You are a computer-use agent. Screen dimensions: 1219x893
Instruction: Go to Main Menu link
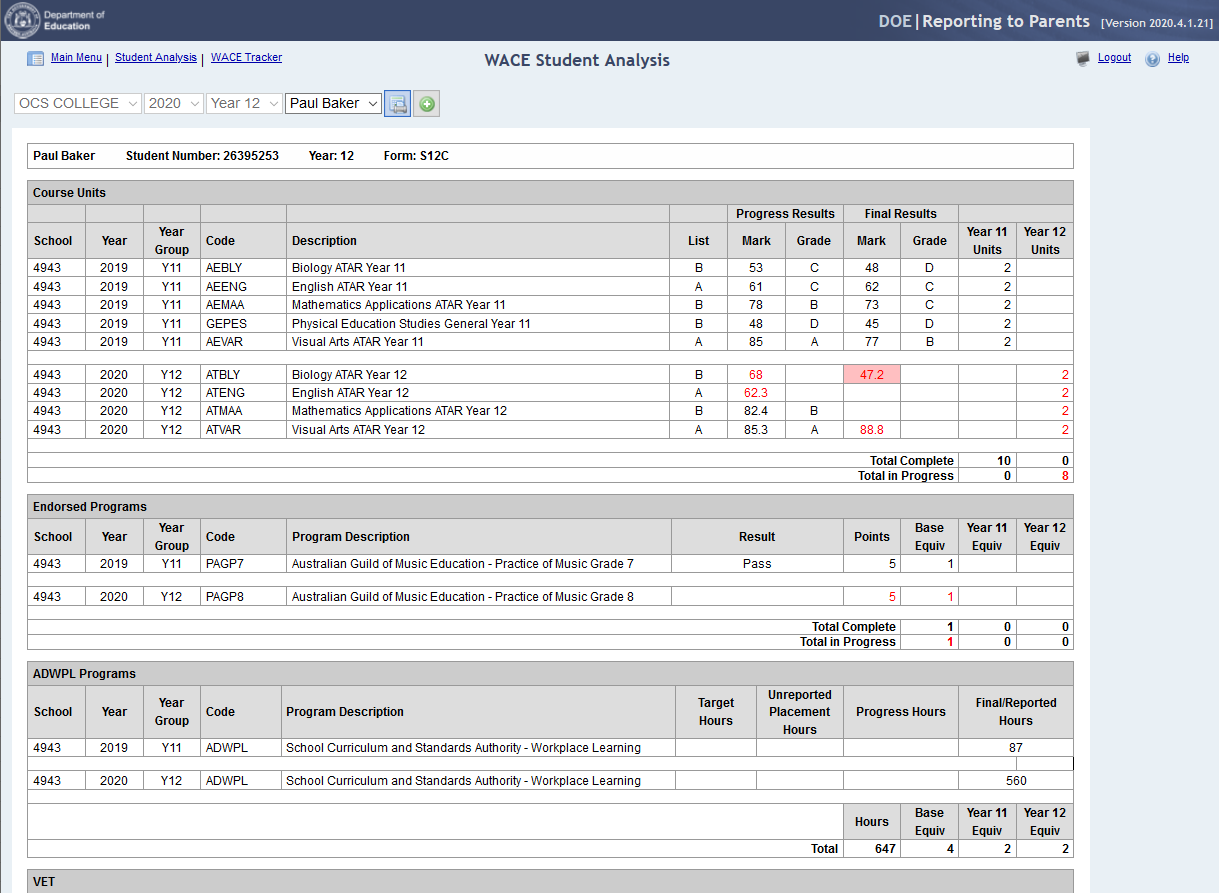pyautogui.click(x=76, y=58)
